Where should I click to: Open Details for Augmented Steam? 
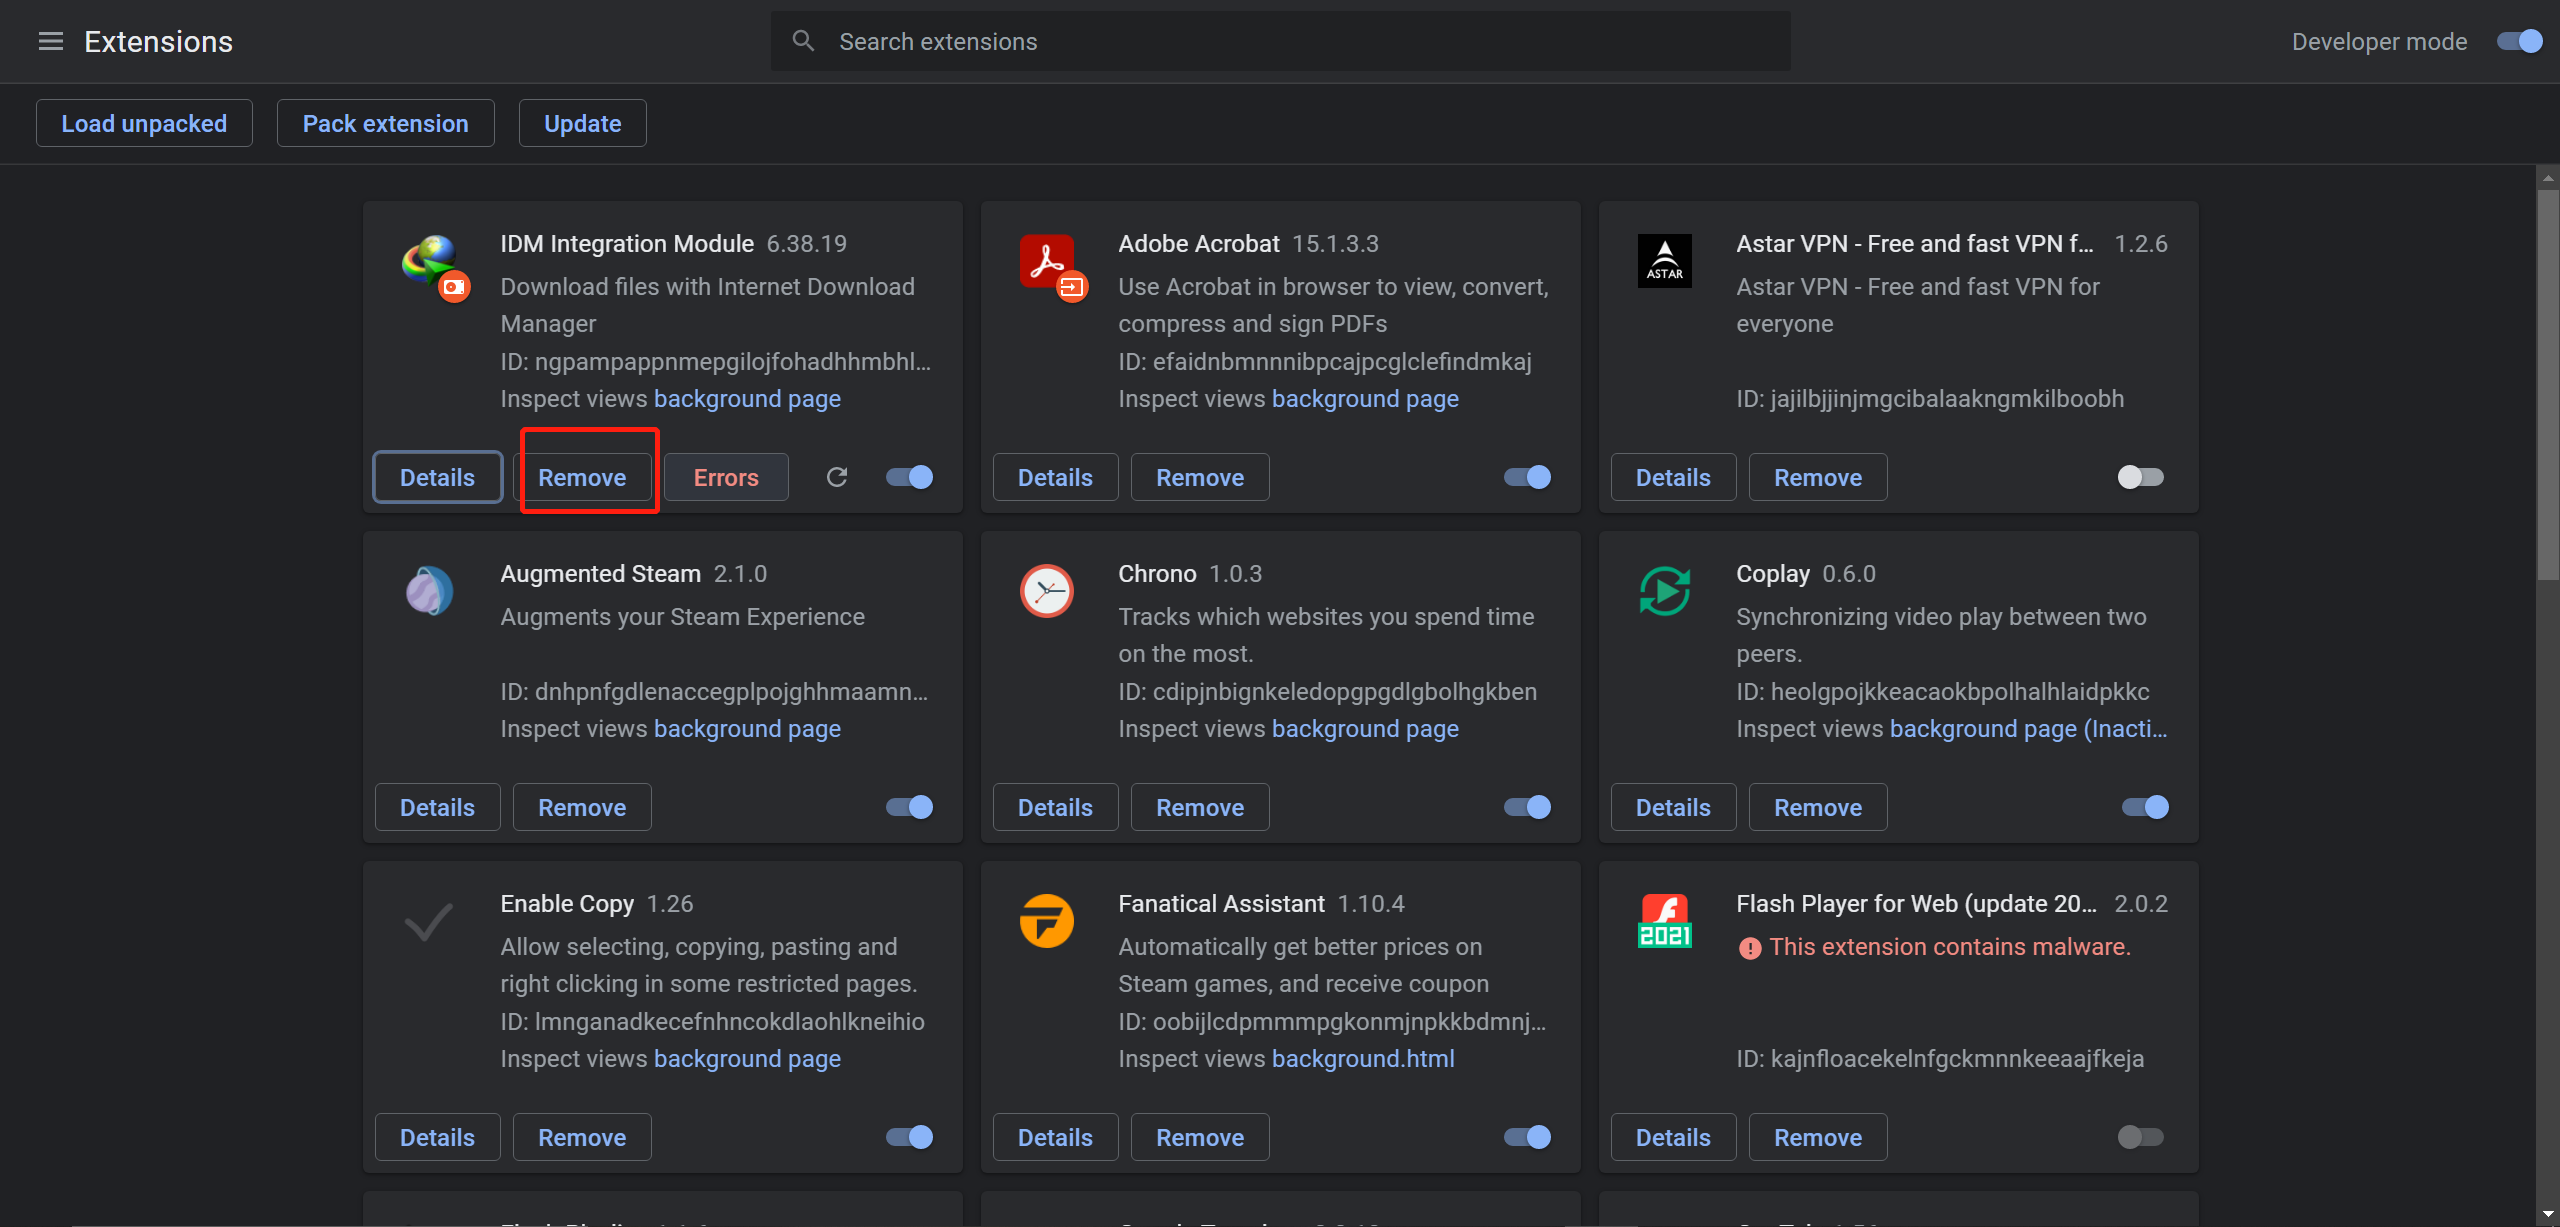point(437,807)
